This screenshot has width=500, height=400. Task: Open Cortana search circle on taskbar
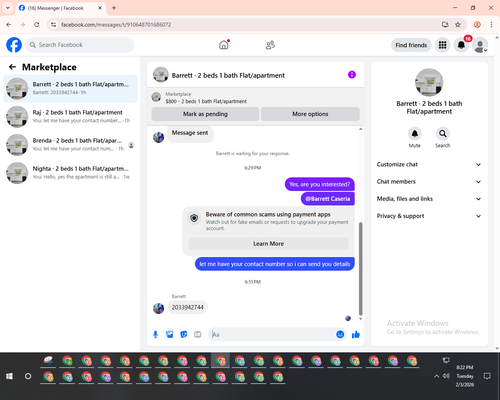(x=28, y=376)
